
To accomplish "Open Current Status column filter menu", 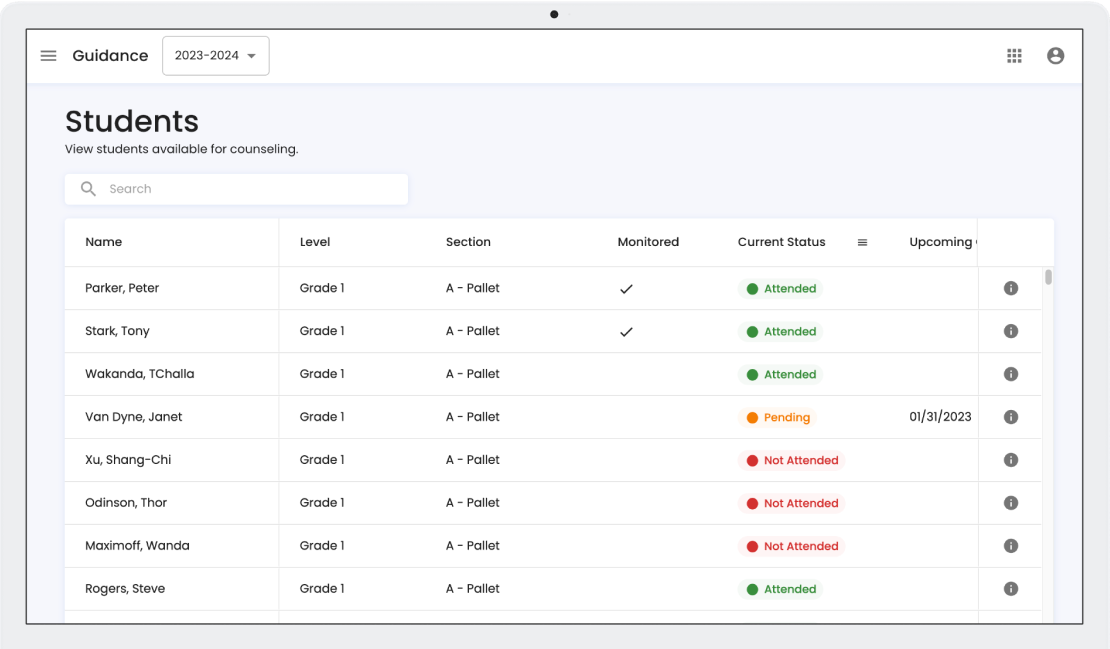I will [x=862, y=242].
